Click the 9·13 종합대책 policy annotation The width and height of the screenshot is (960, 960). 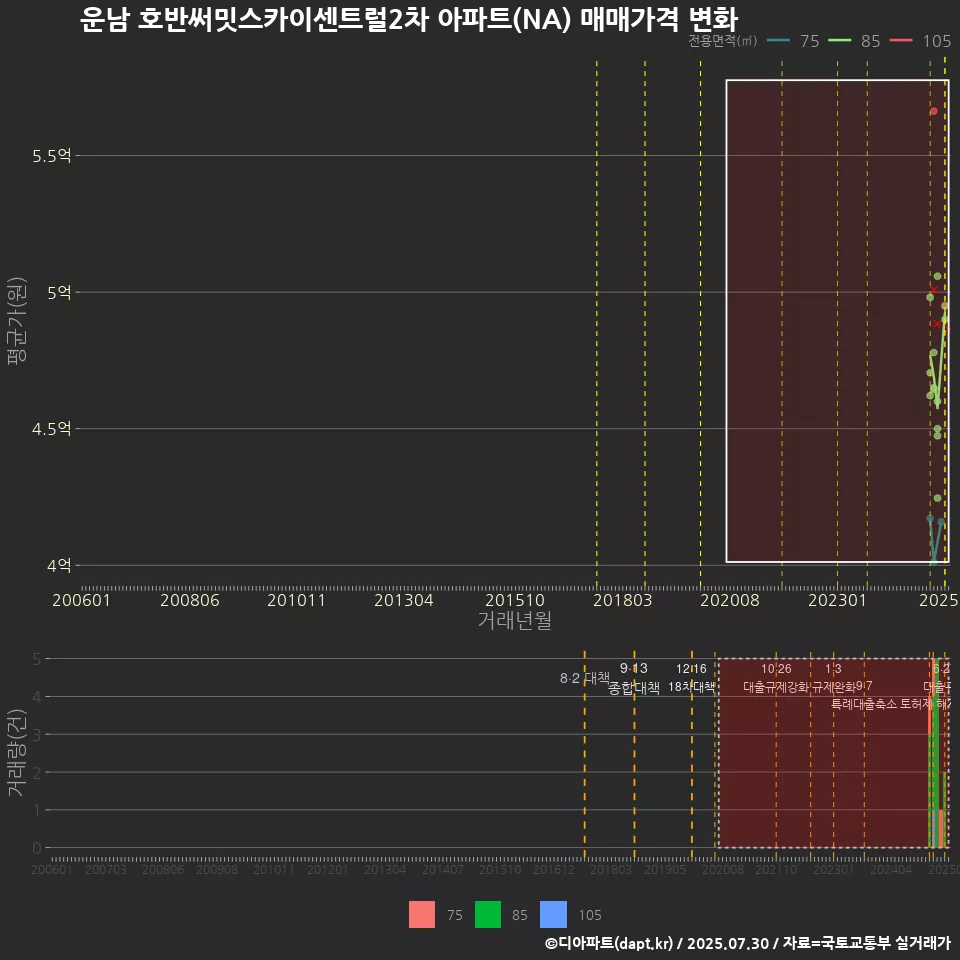point(634,678)
